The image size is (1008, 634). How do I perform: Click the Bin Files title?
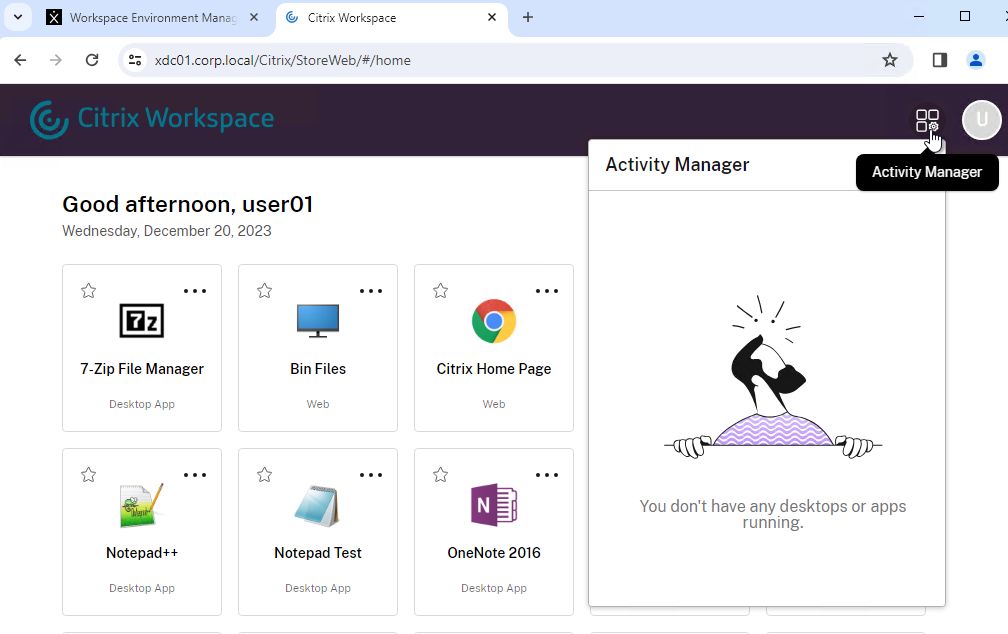point(318,369)
